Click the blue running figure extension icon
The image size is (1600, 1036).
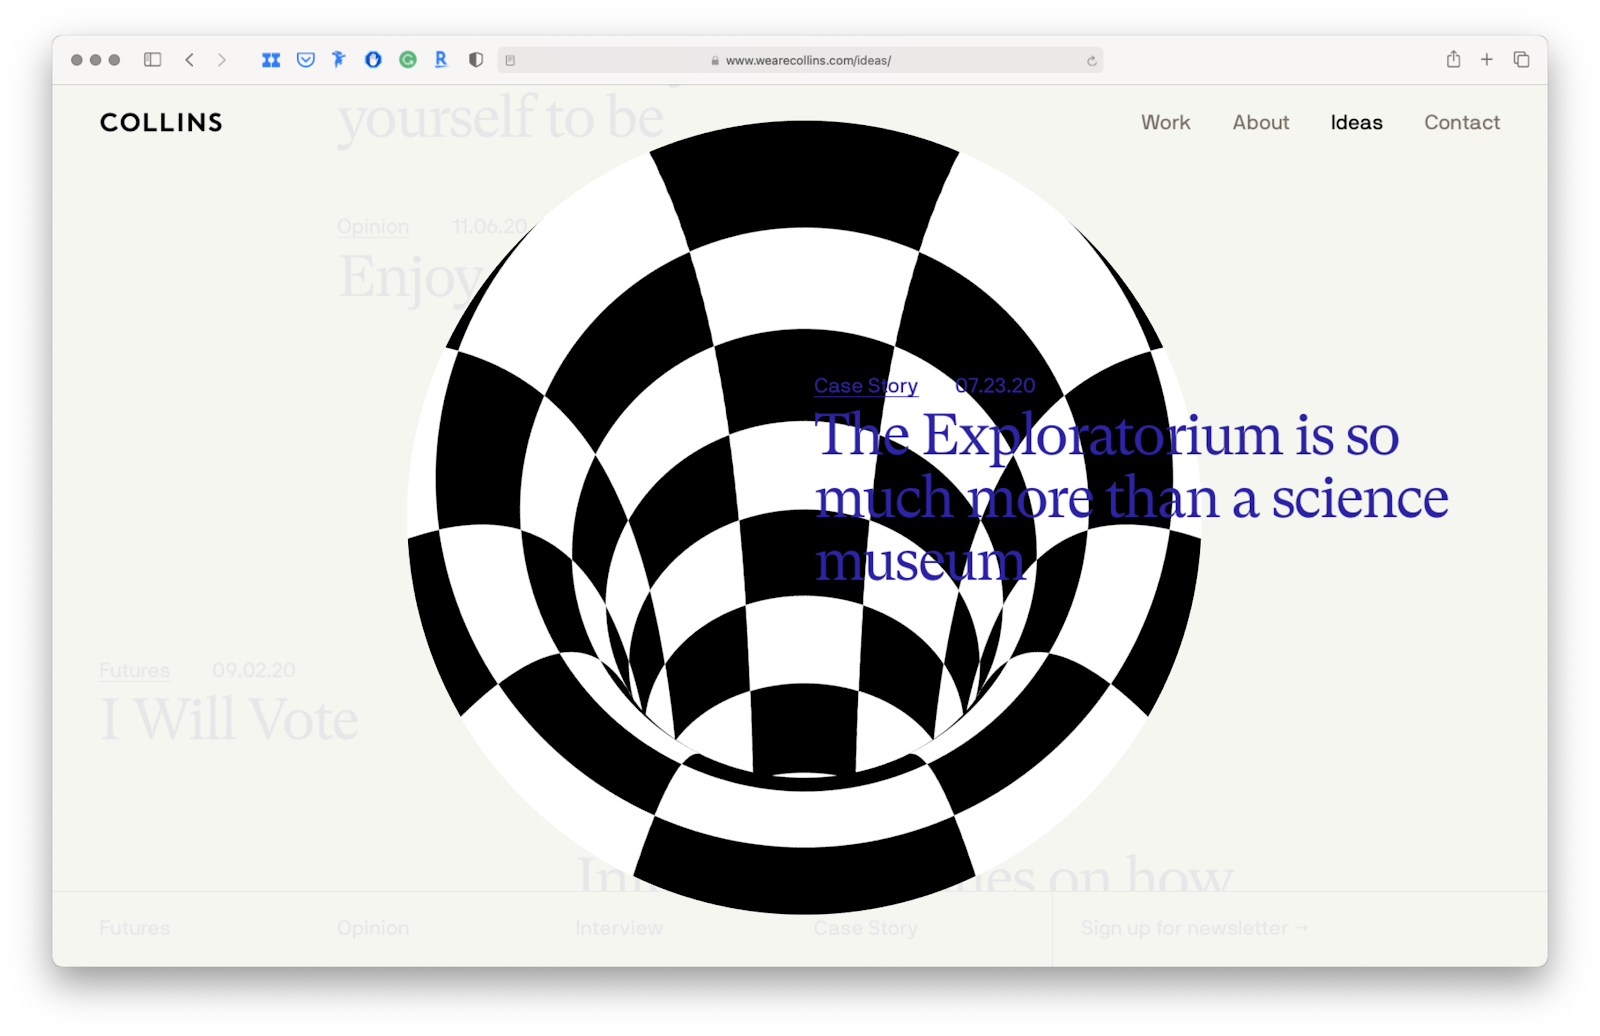point(339,60)
